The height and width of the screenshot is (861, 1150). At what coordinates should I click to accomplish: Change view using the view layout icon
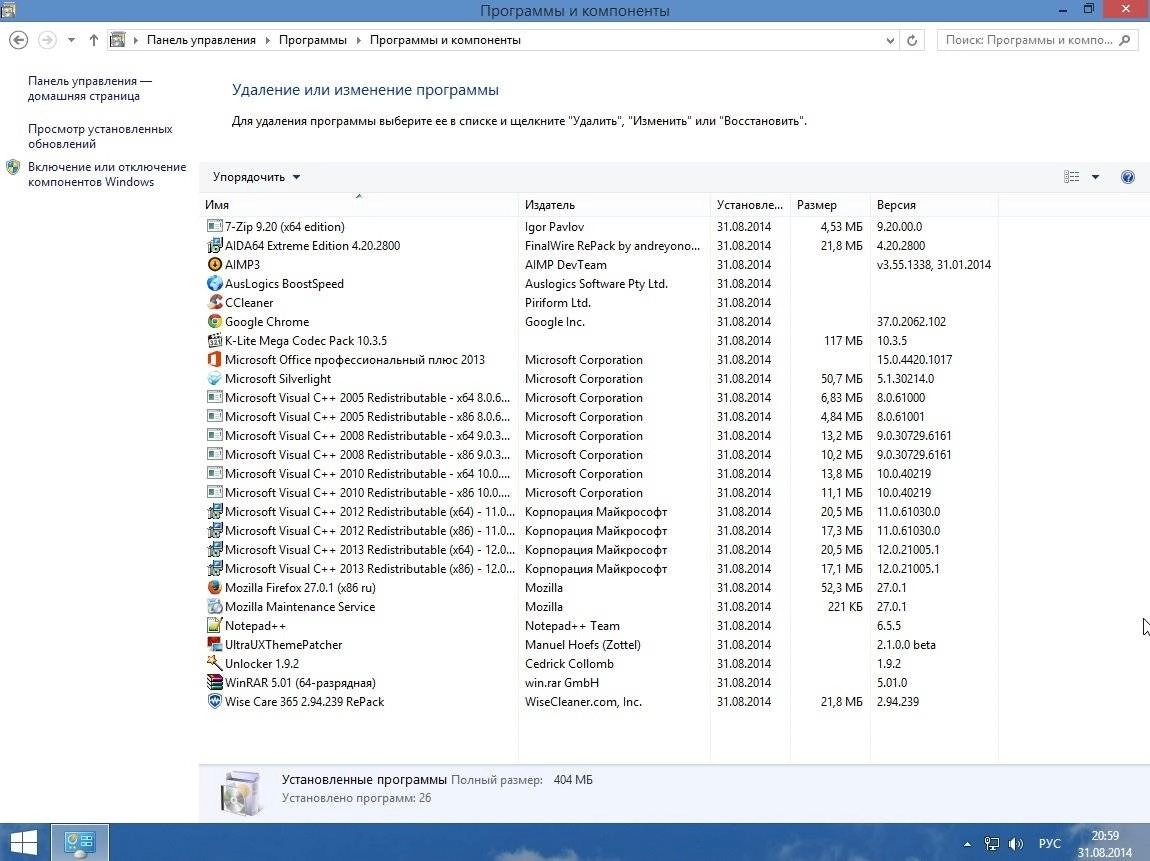pos(1072,177)
